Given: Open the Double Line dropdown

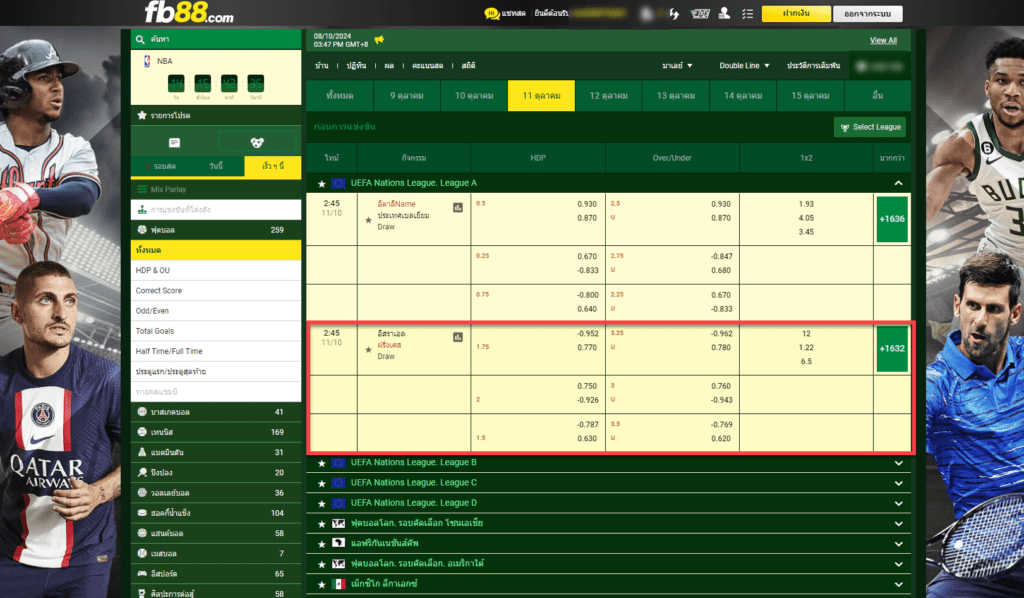Looking at the screenshot, I should [x=744, y=65].
